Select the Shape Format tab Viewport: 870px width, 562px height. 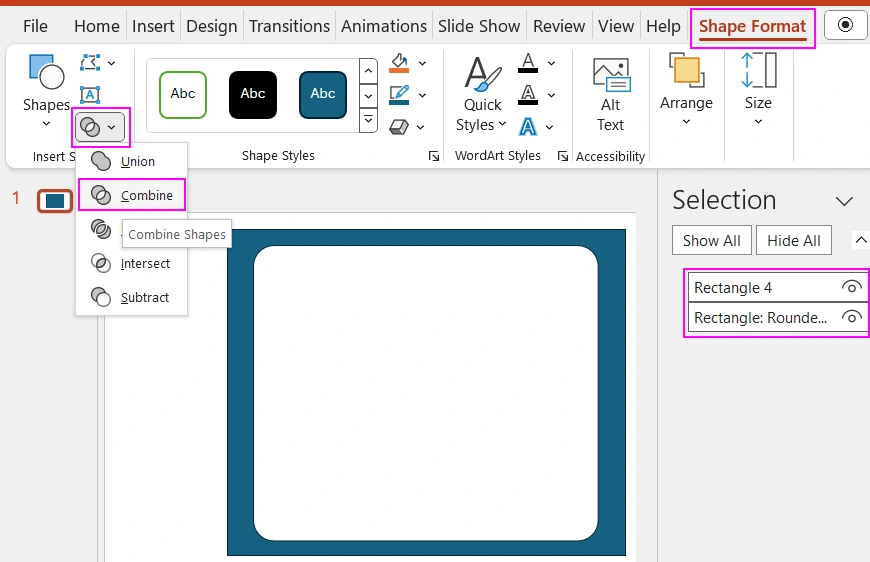tap(752, 26)
